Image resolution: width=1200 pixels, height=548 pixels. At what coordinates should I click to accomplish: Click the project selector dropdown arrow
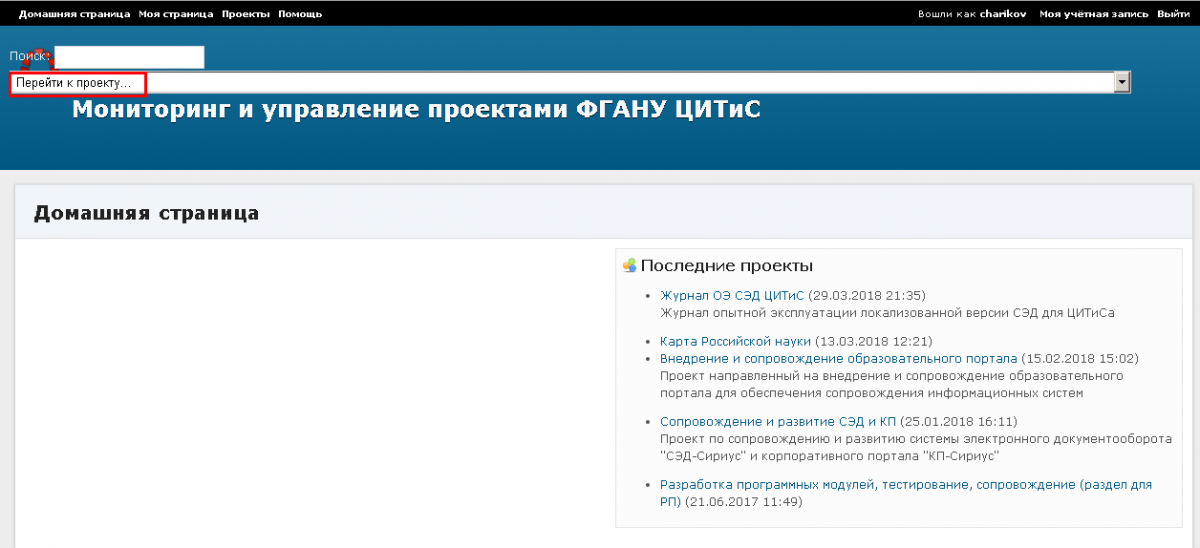coord(1122,83)
